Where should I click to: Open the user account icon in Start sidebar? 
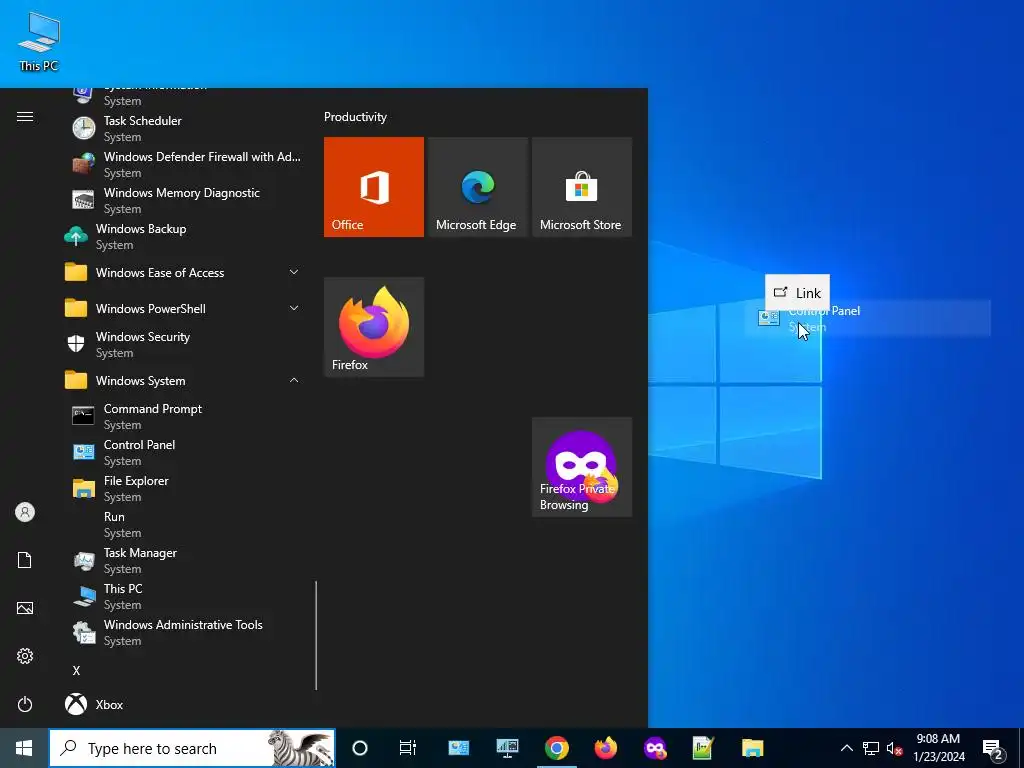point(25,512)
